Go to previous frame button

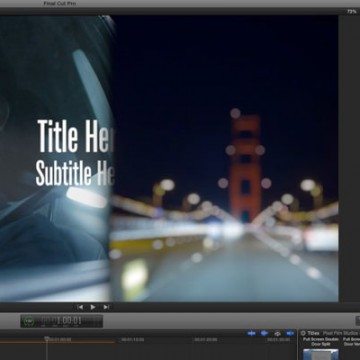tap(80, 307)
